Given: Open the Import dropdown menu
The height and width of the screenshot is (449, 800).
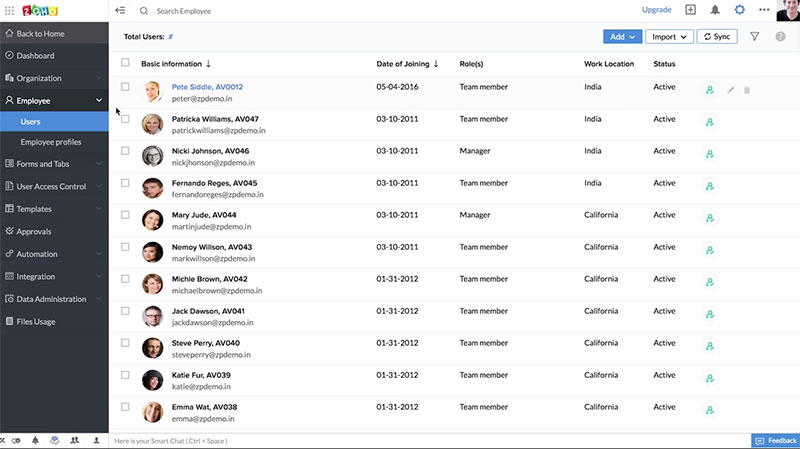Looking at the screenshot, I should click(668, 37).
